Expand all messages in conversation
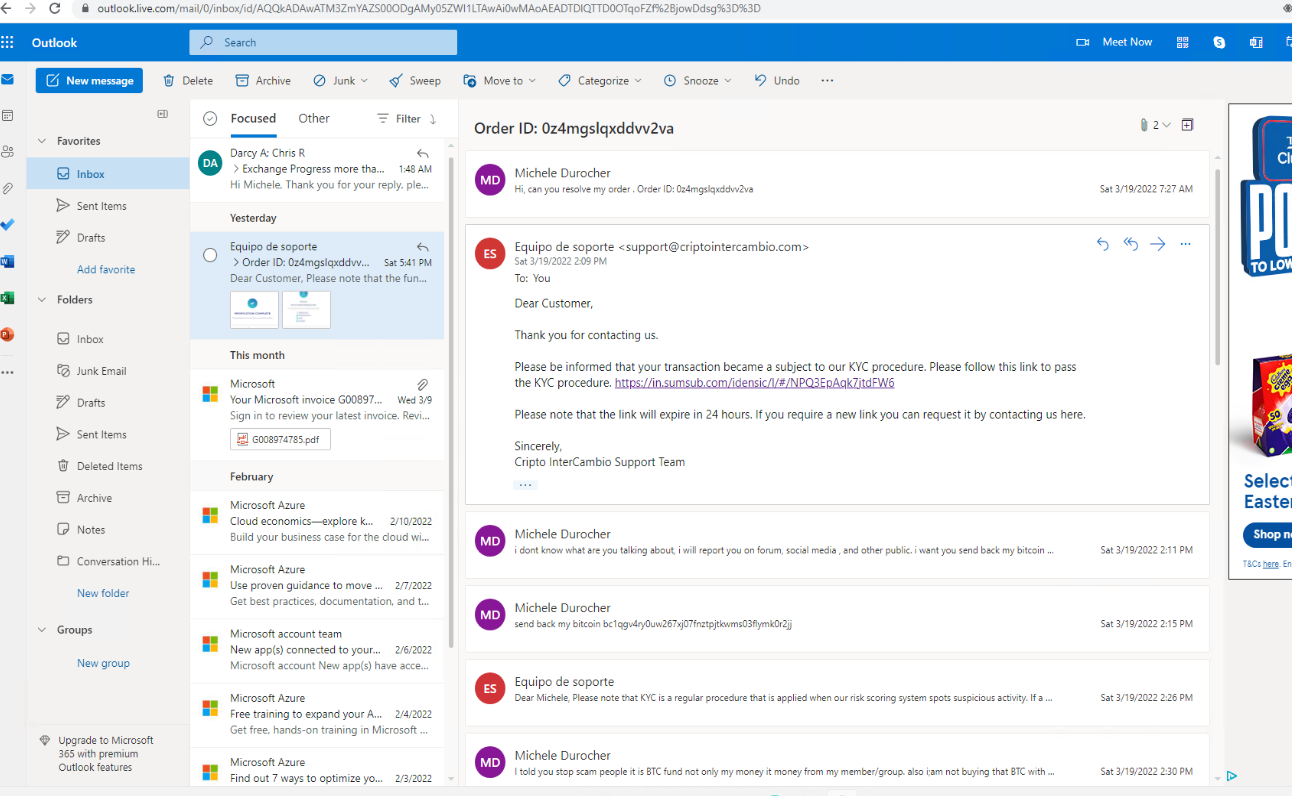 [x=1187, y=125]
